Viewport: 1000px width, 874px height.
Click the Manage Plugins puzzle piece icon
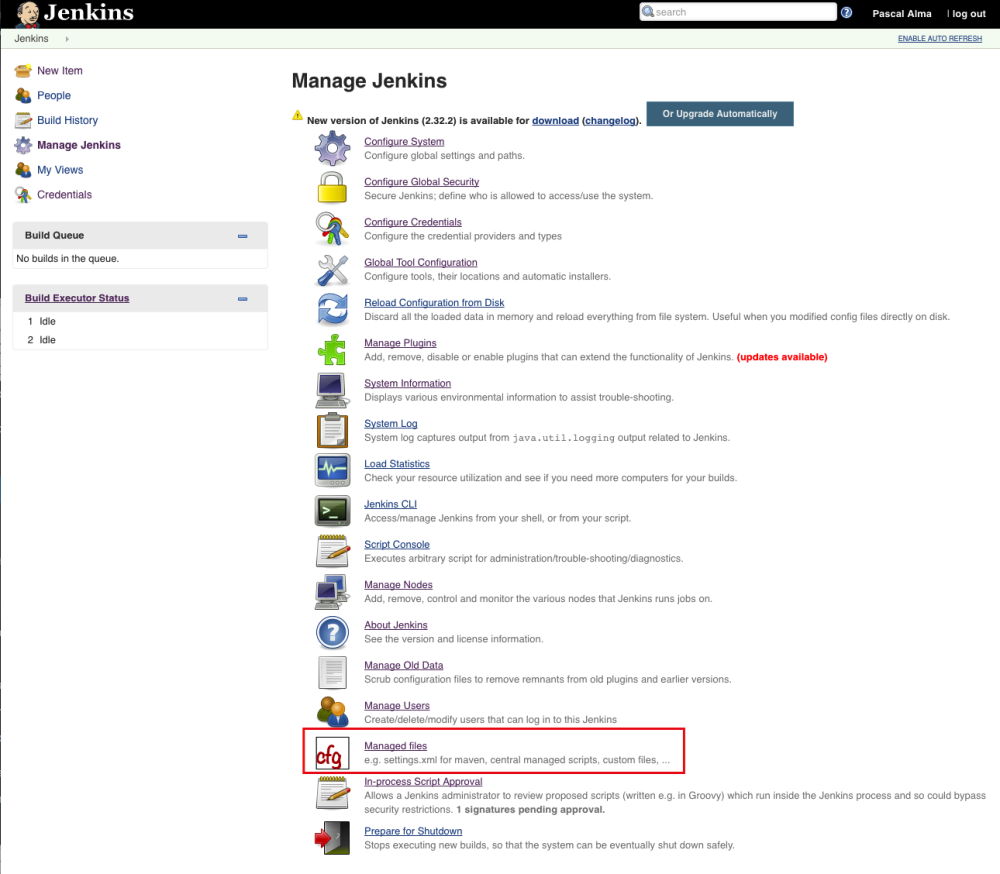click(x=332, y=350)
